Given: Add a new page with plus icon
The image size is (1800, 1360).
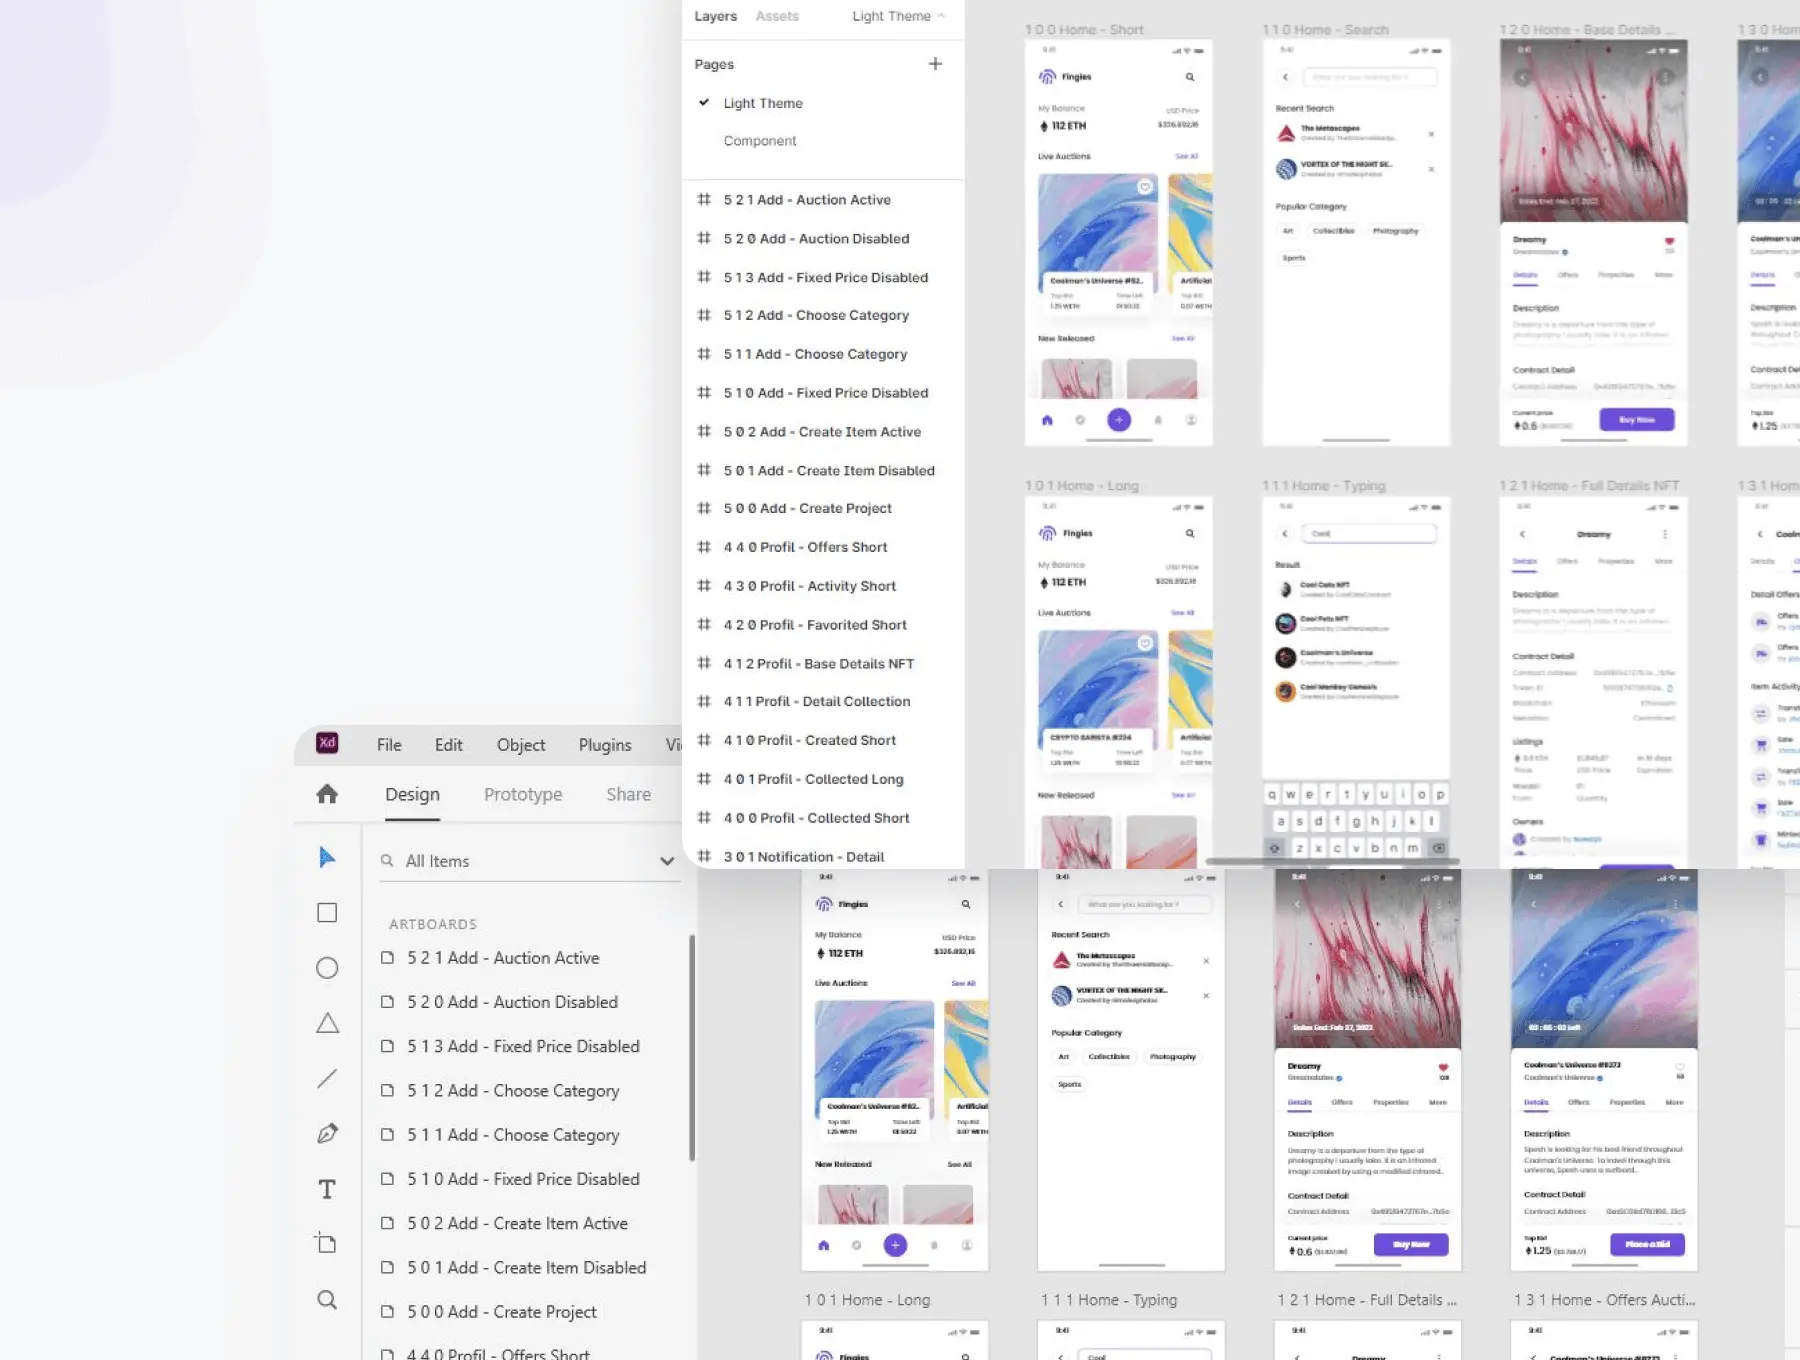Looking at the screenshot, I should pos(935,64).
